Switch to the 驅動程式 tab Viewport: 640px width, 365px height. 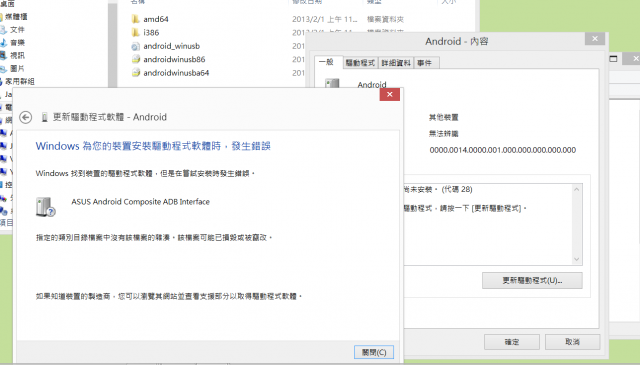click(x=360, y=63)
